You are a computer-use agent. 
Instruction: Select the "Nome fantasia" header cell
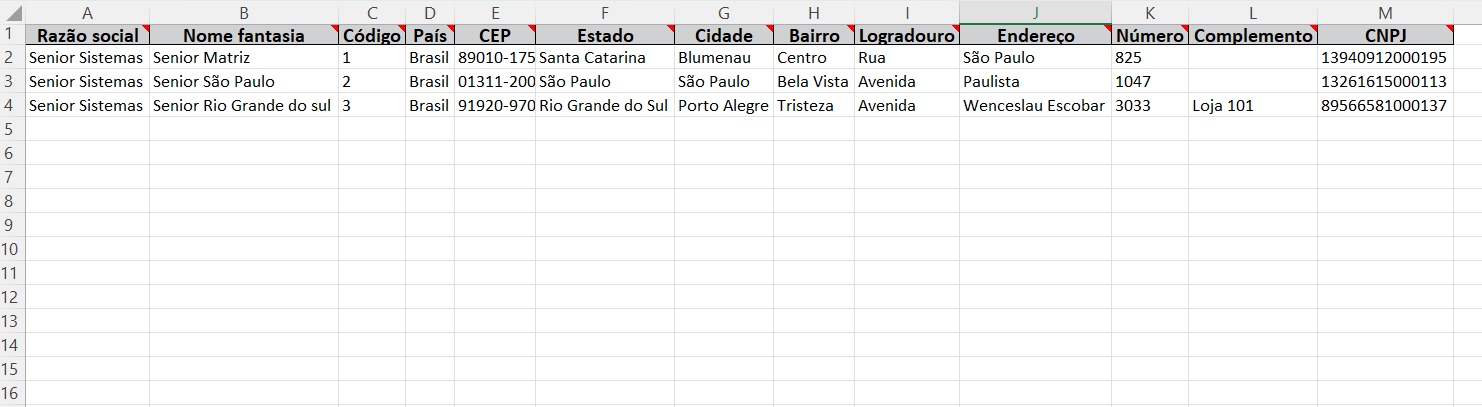(x=243, y=35)
